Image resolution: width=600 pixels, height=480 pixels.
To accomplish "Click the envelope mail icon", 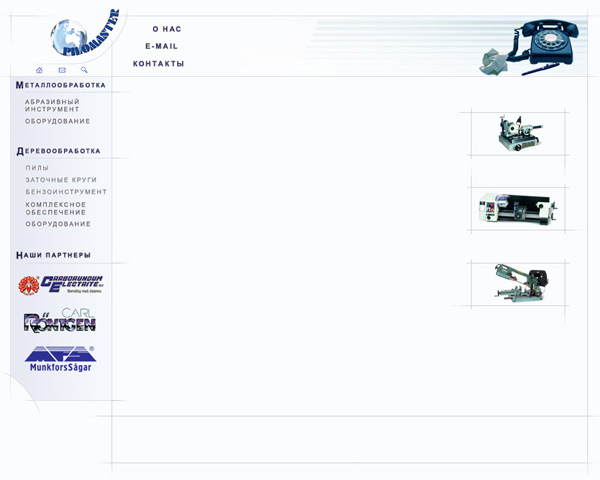I will 62,70.
